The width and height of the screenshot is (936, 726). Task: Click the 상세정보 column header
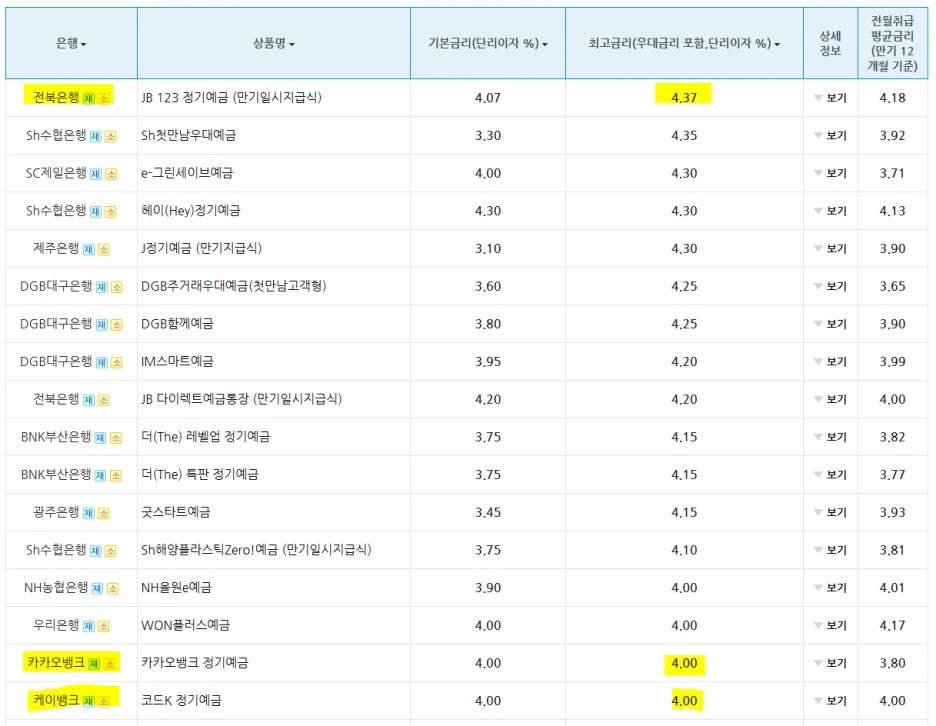[x=830, y=43]
